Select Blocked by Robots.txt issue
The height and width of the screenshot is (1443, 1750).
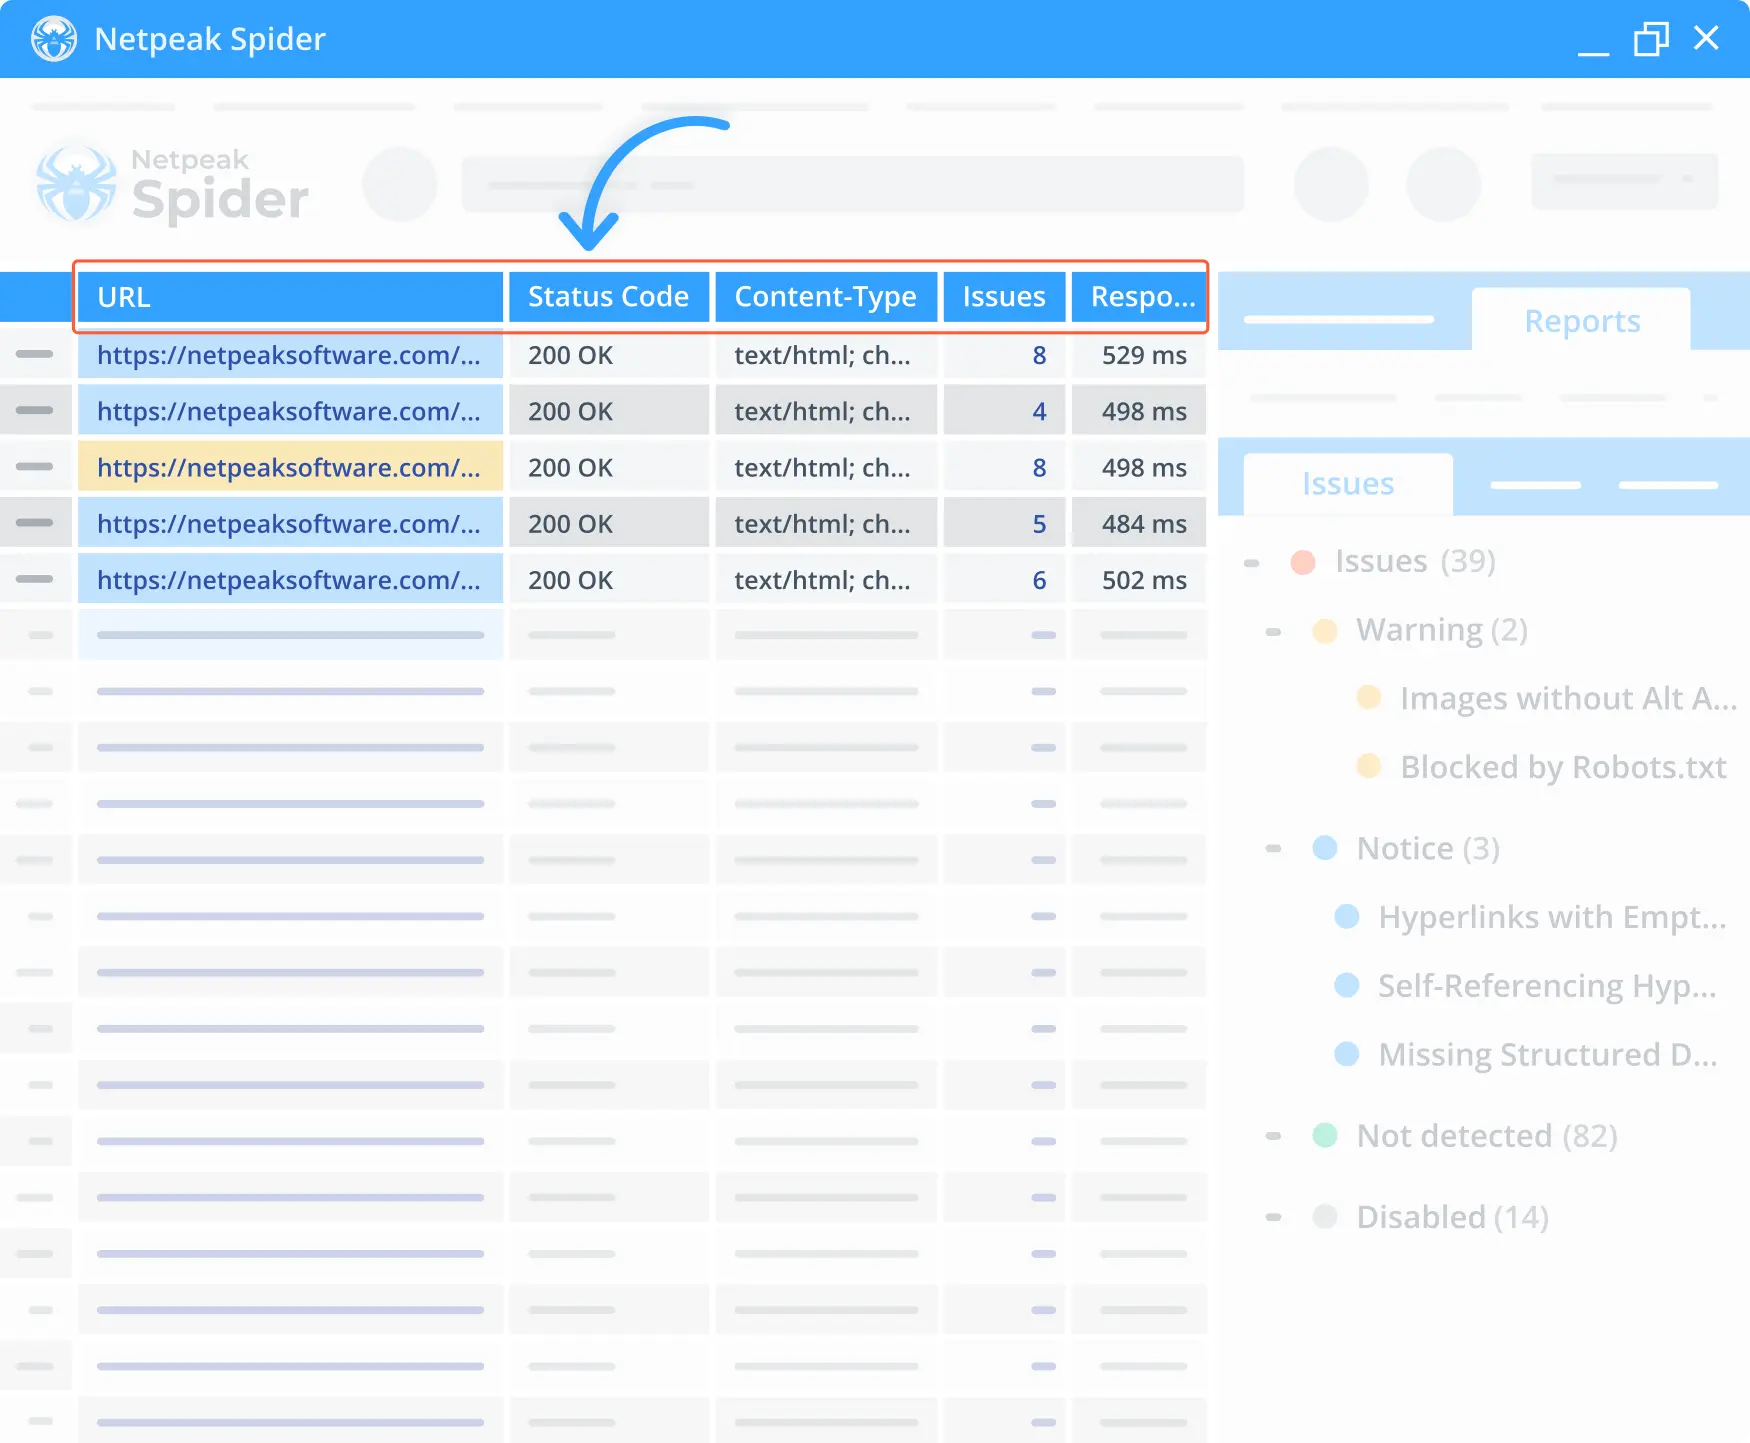click(x=1563, y=767)
